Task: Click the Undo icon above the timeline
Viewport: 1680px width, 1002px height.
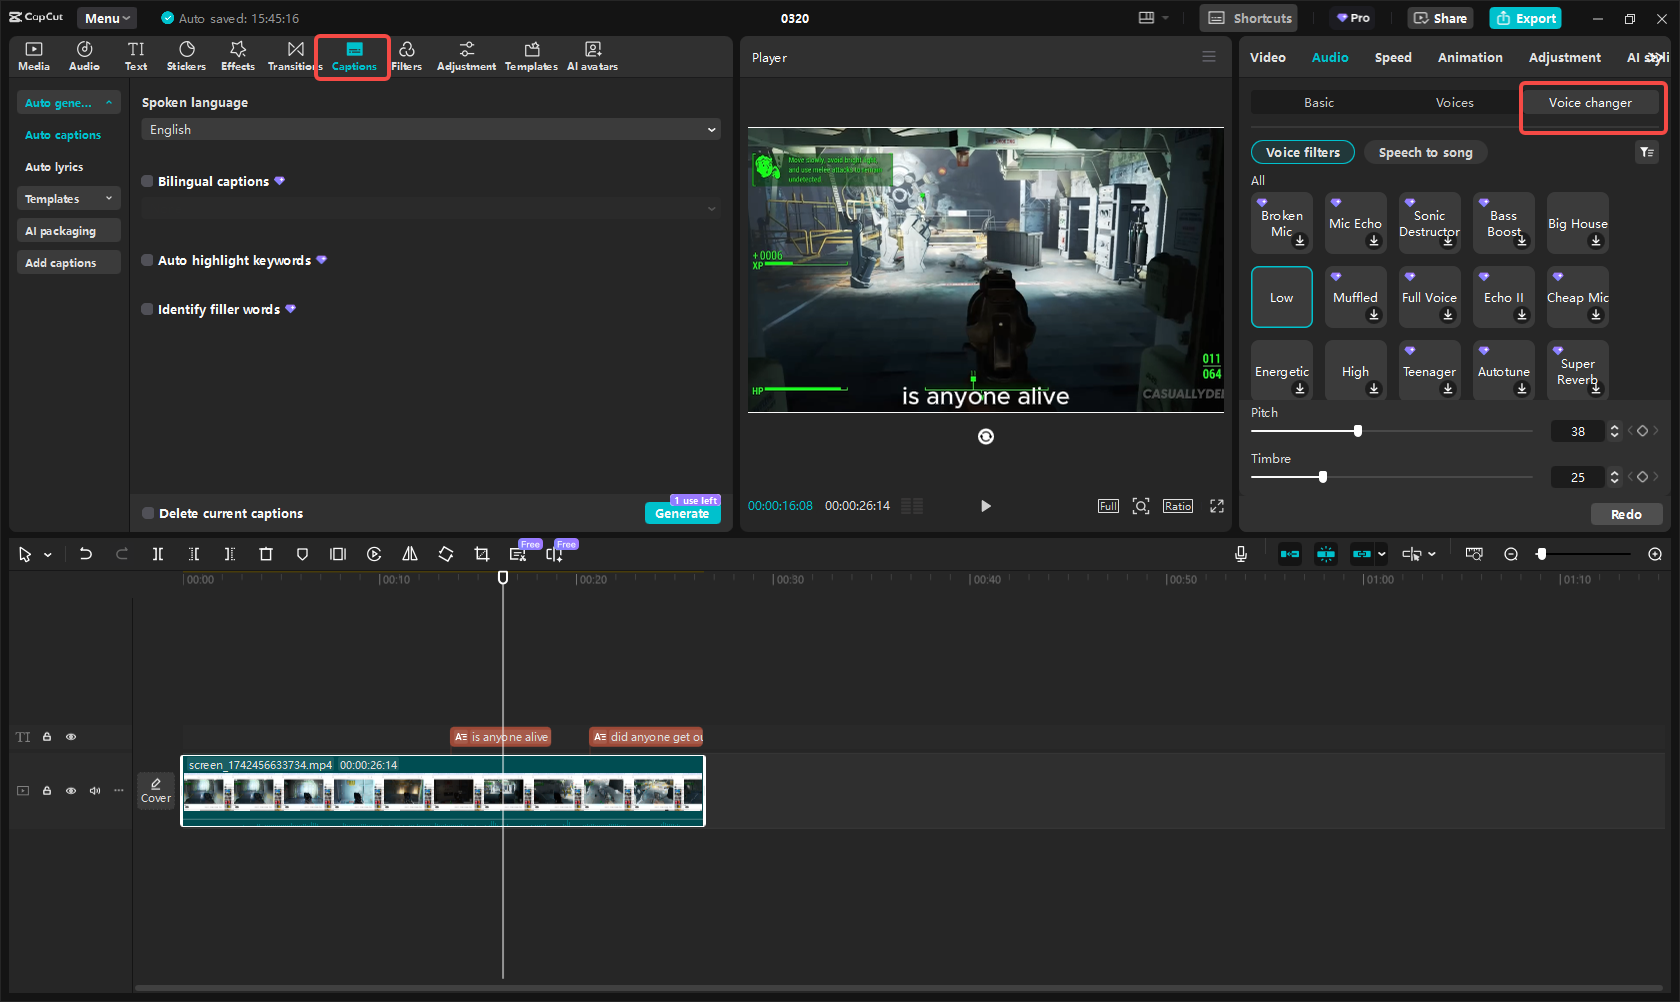Action: coord(85,553)
